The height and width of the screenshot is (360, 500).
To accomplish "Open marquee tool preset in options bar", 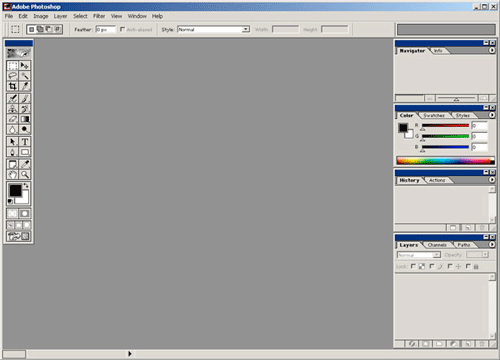I will (x=15, y=29).
